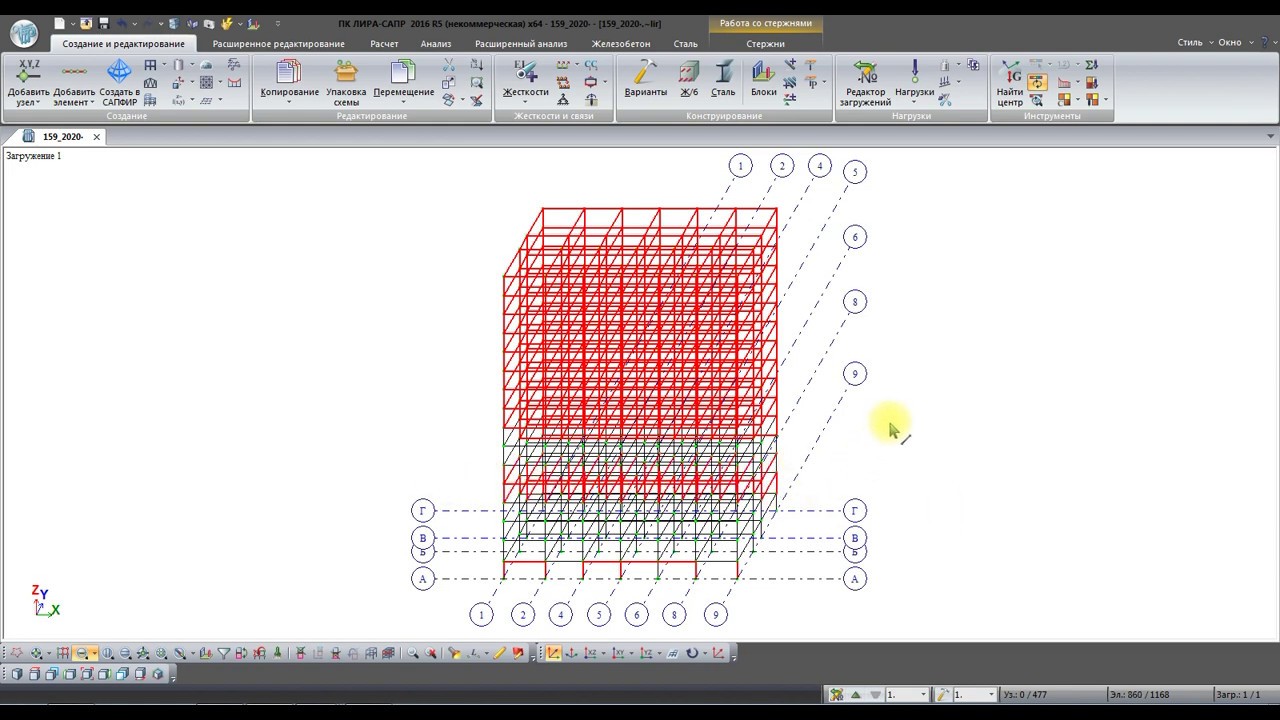Screen dimensions: 1280x720
Task: Click the XYZ axes indicator in viewport corner
Action: tap(44, 601)
